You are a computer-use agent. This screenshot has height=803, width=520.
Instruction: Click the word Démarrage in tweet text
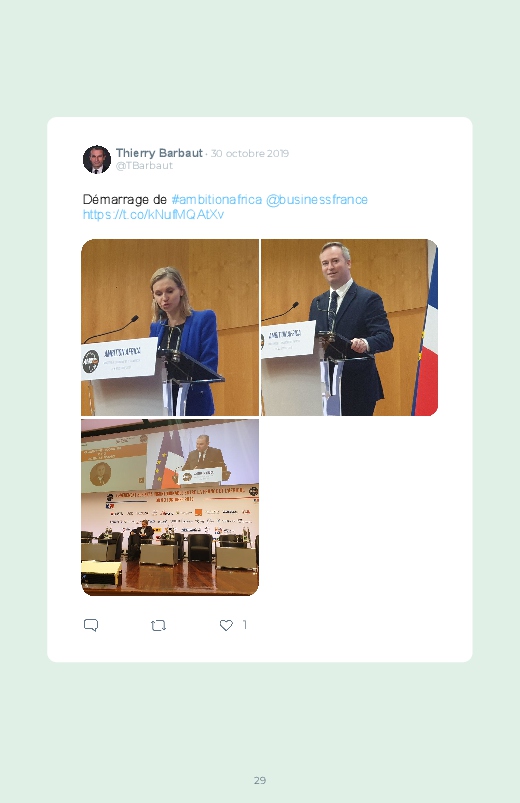tap(117, 199)
